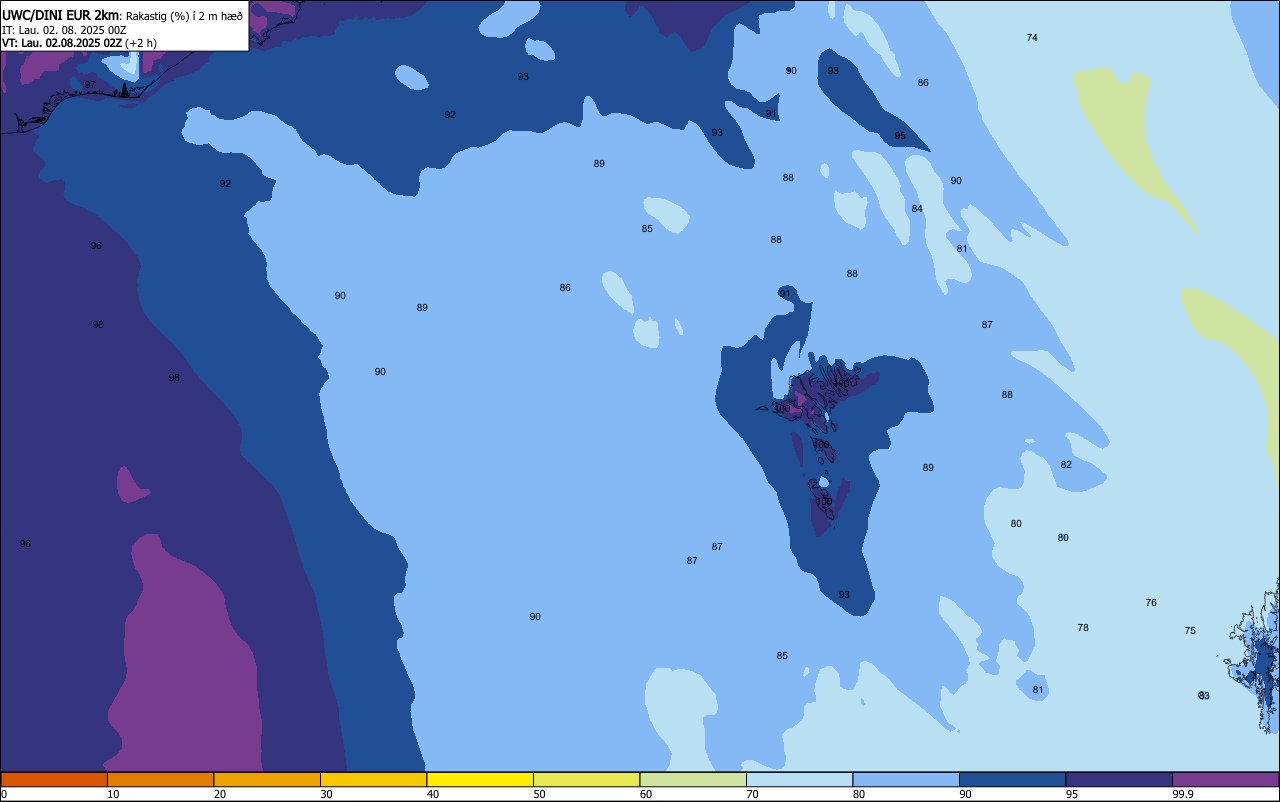
Task: Click the humidity value 74 on map
Action: click(1032, 38)
